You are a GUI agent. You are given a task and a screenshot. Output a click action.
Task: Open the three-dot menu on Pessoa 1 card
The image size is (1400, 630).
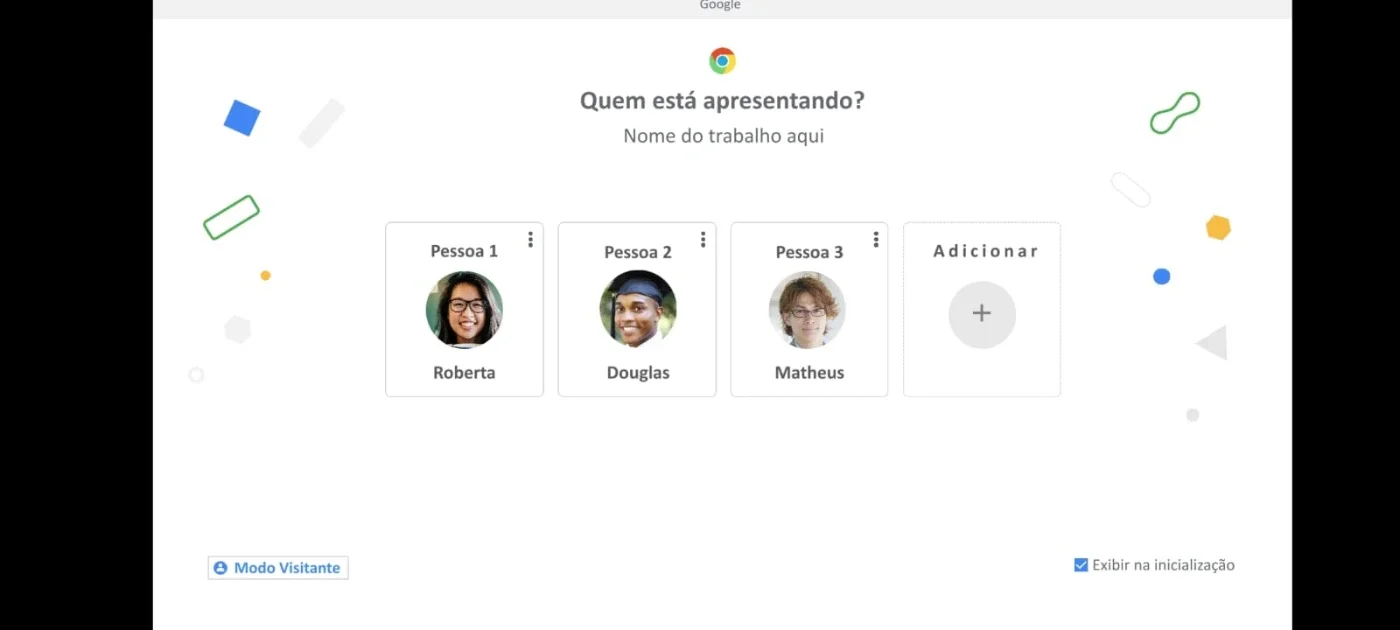coord(530,239)
